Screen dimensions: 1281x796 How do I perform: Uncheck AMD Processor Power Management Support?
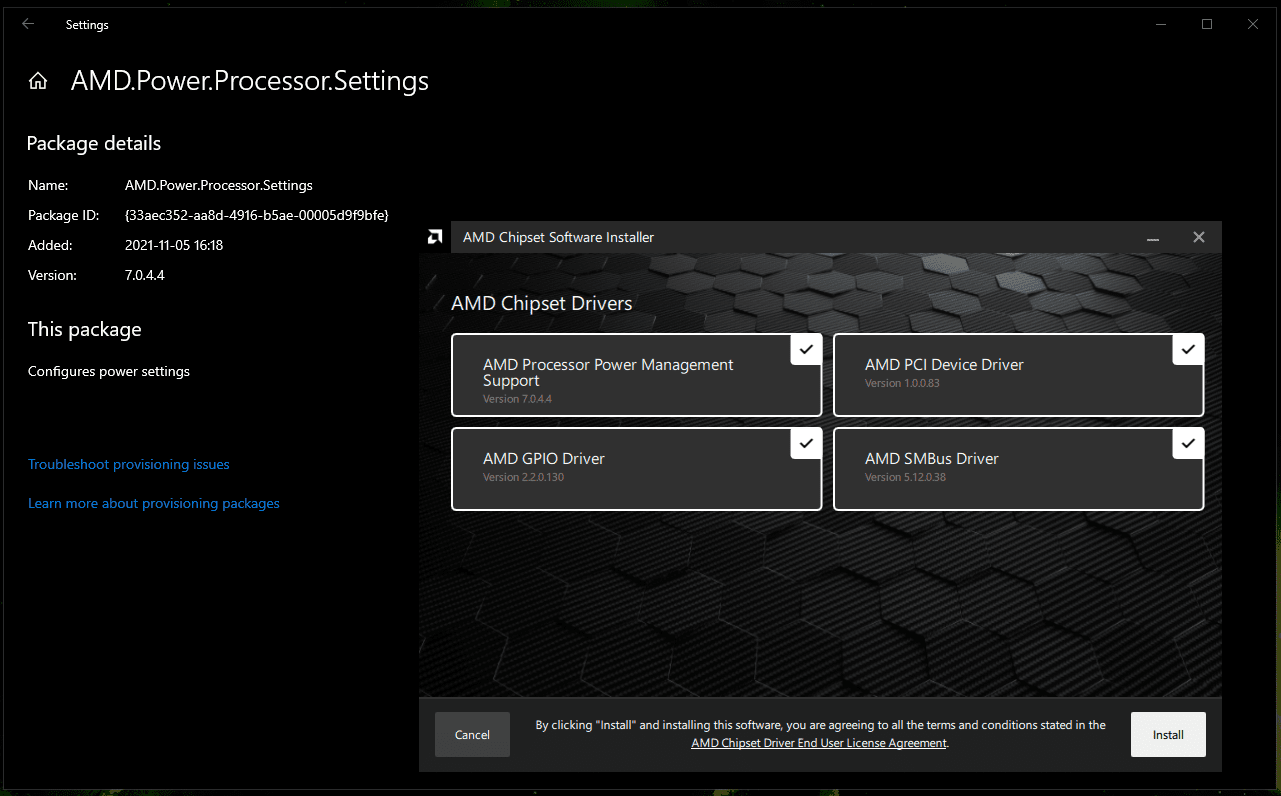point(806,350)
